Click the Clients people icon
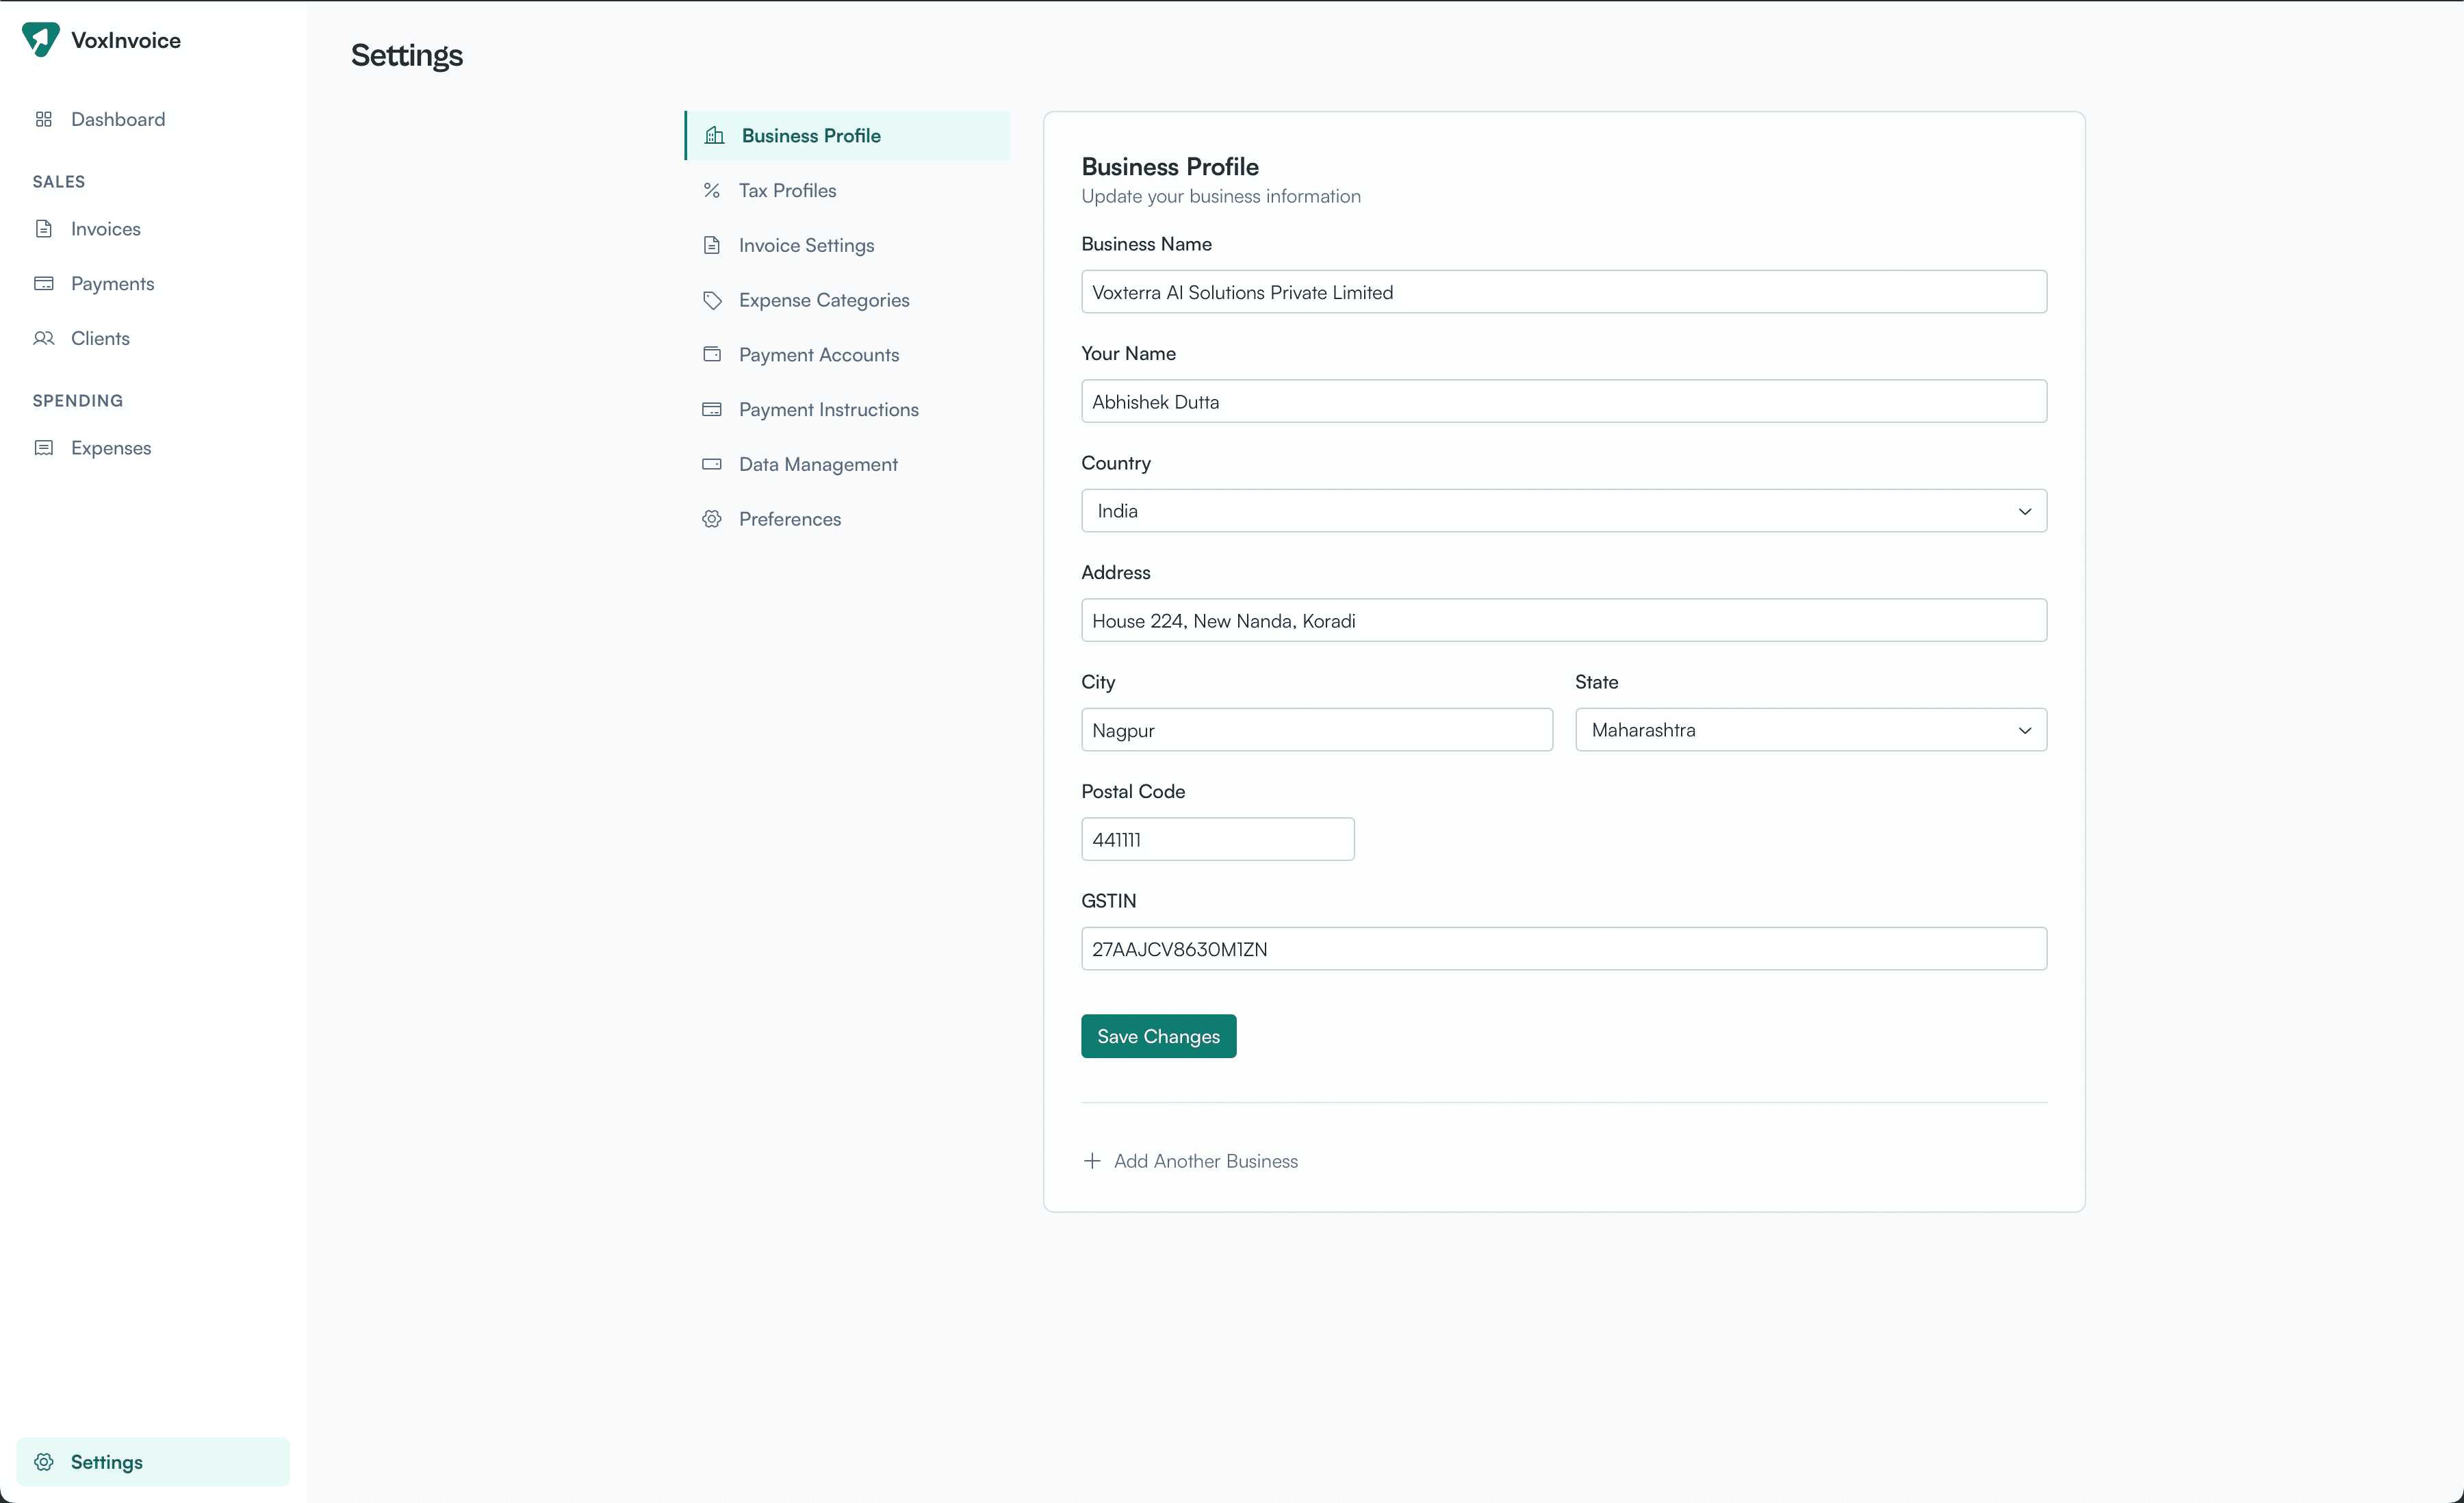Screen dimensions: 2464x1503 point(44,338)
